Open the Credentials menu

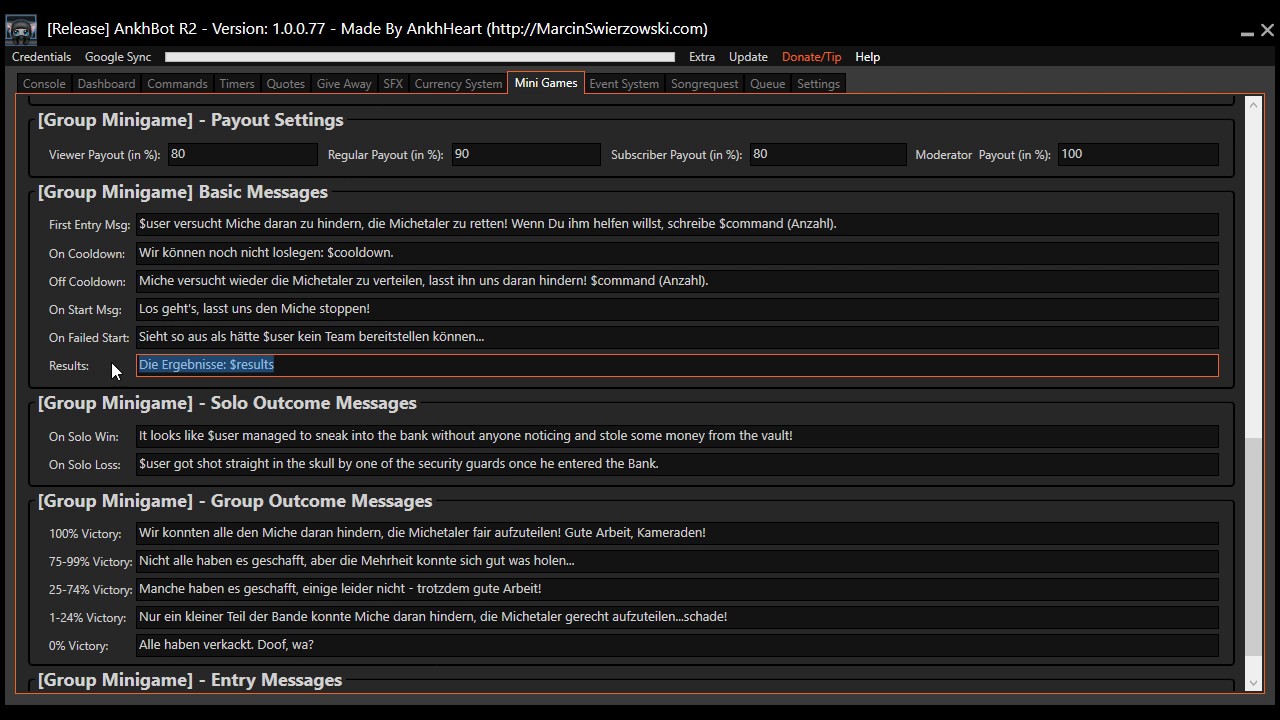[41, 57]
